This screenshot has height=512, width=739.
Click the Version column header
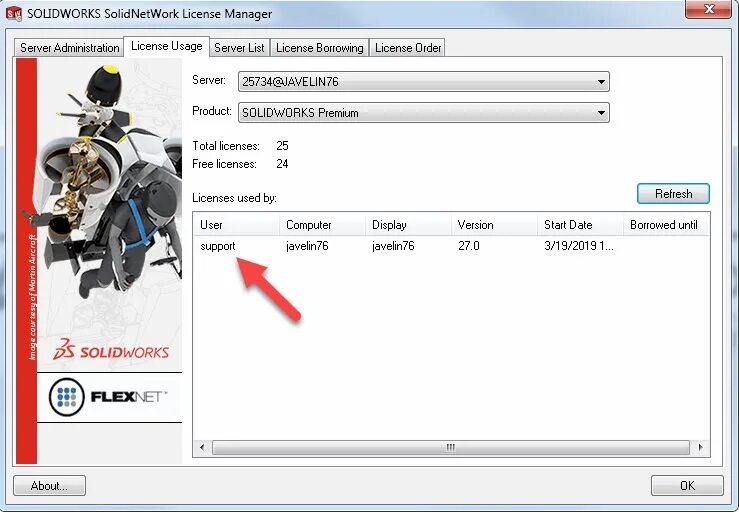(x=494, y=225)
